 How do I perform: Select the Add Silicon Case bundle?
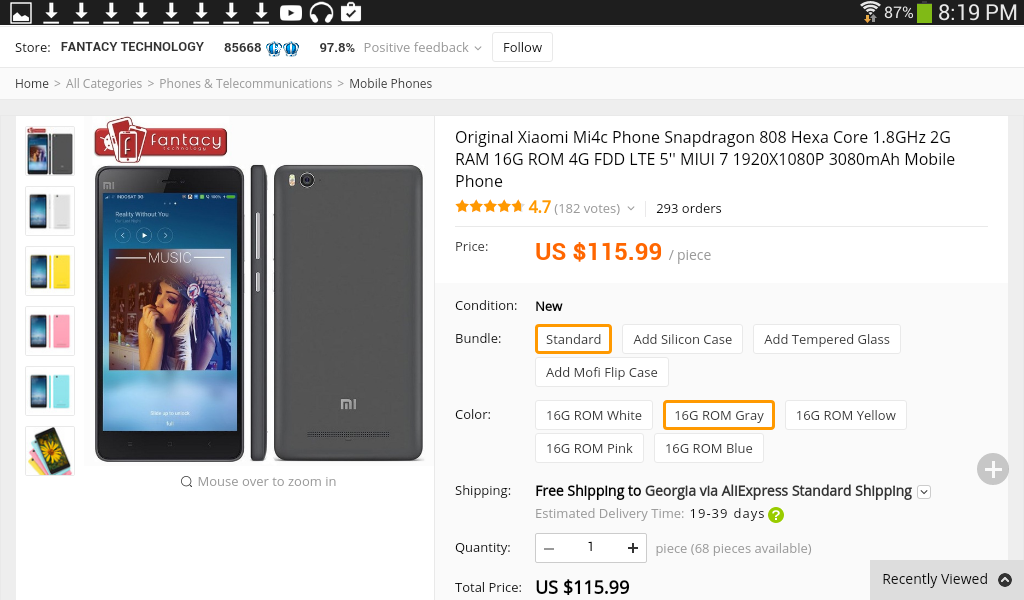click(682, 339)
